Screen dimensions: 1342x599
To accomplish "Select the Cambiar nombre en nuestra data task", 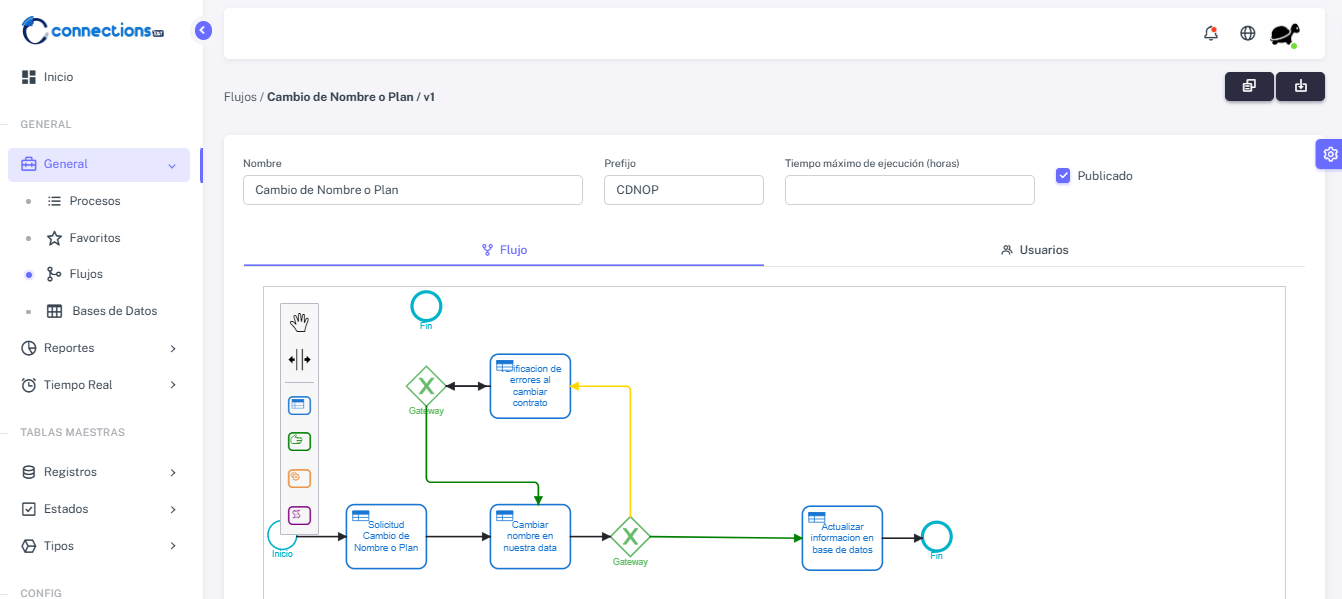I will [530, 536].
